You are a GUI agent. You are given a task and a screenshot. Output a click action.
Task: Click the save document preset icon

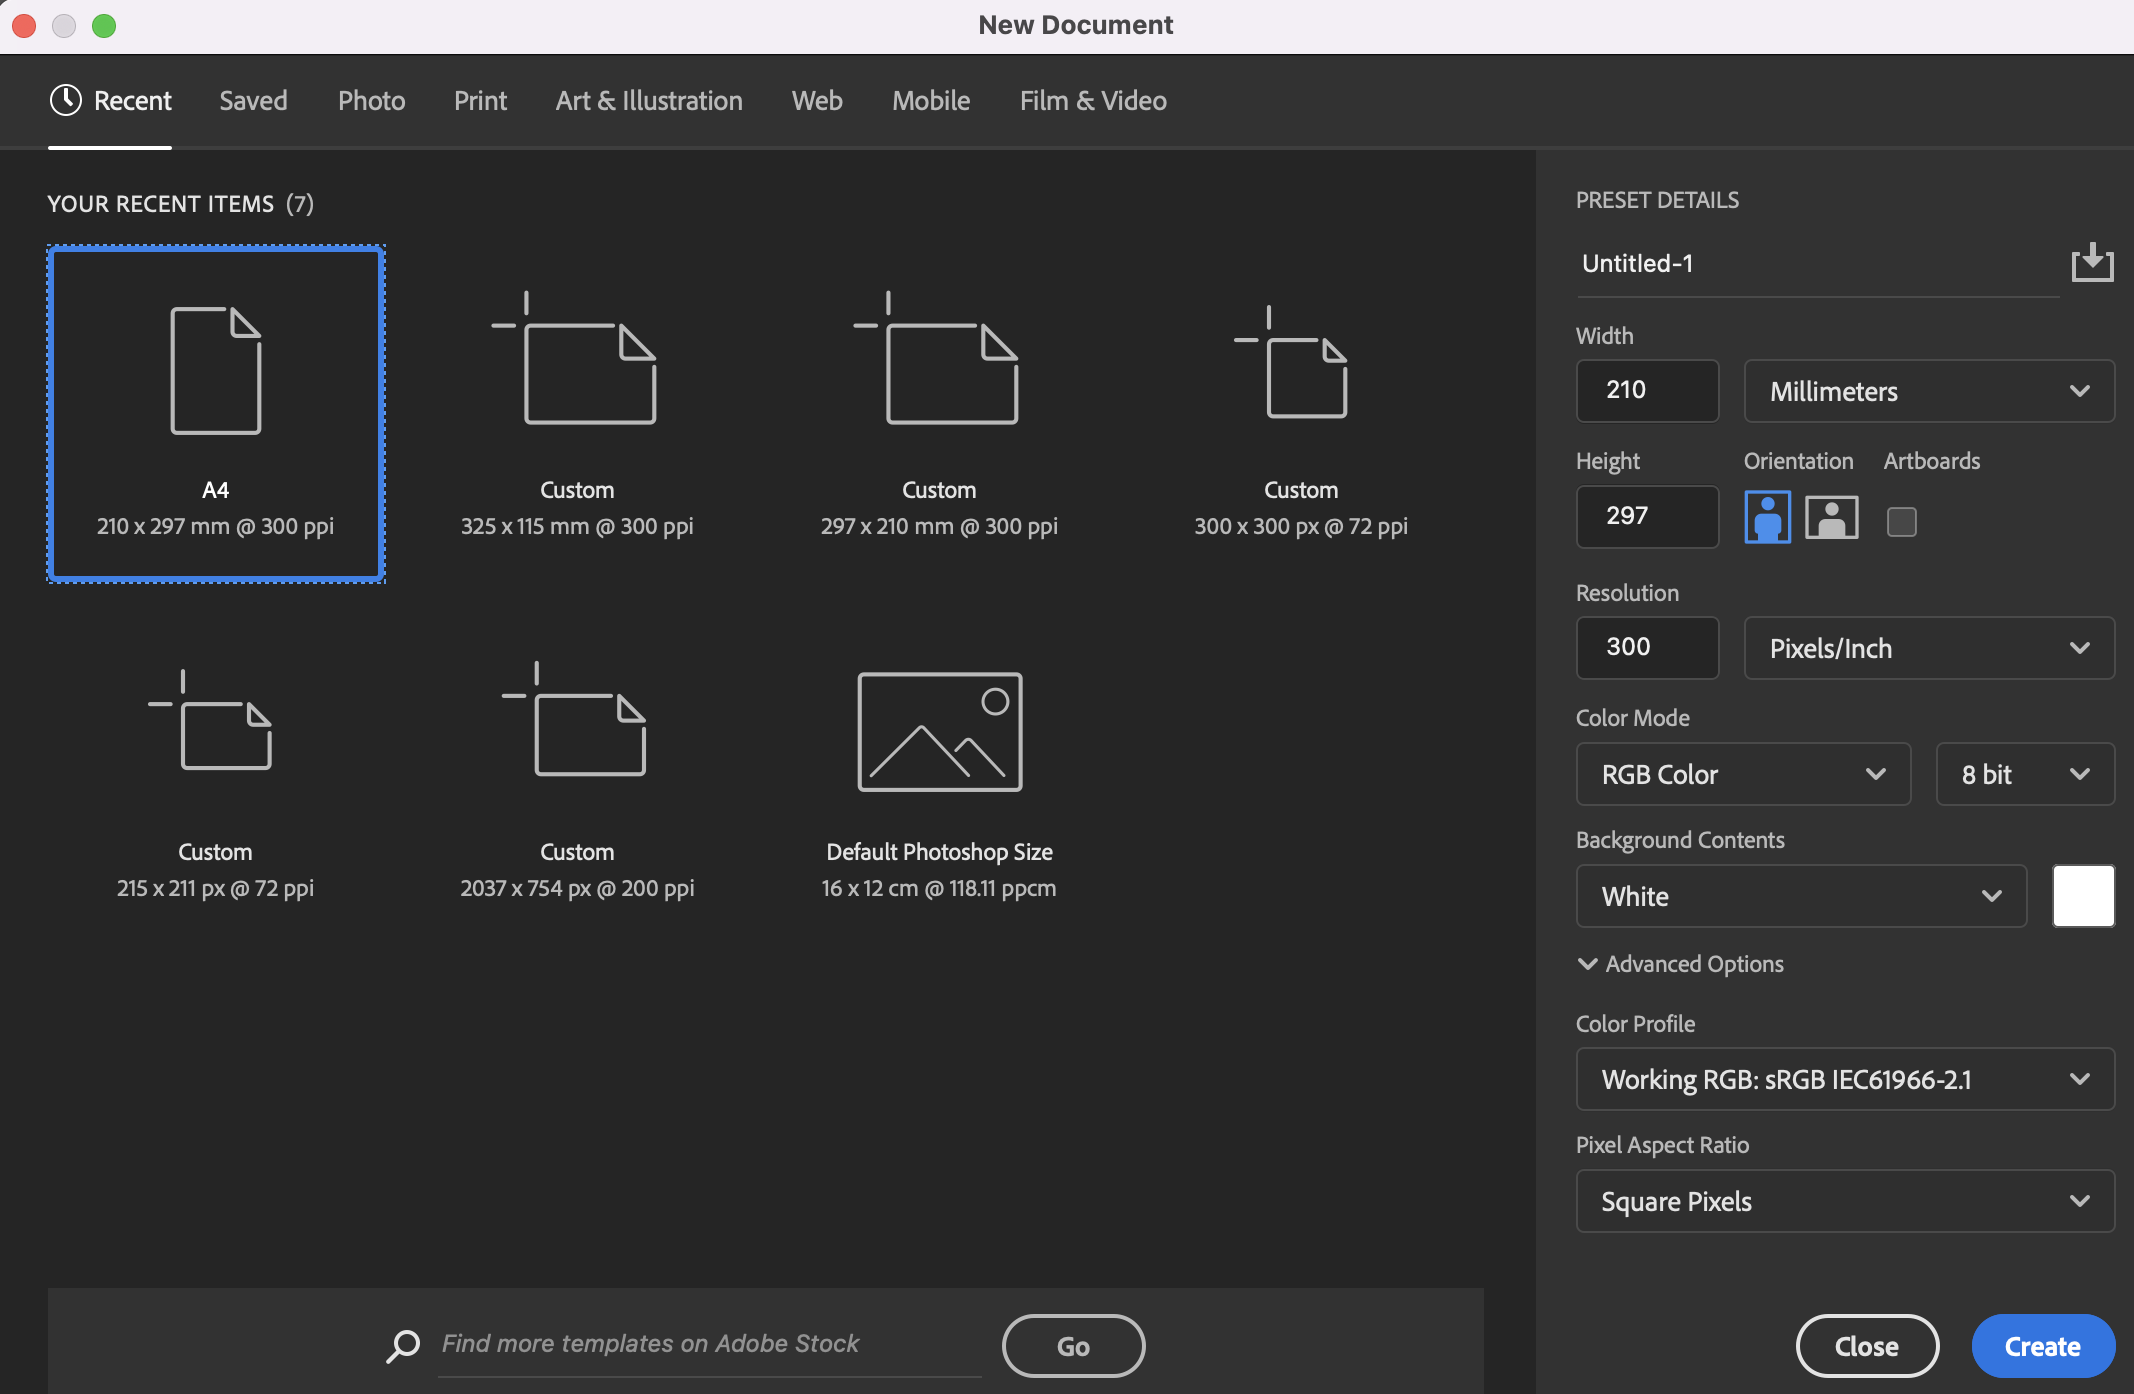(x=2092, y=262)
